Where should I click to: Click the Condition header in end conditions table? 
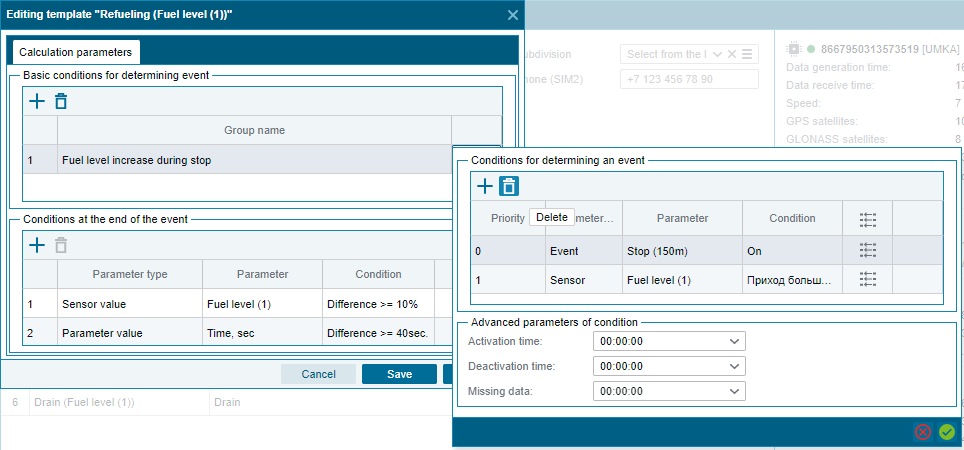[x=378, y=274]
